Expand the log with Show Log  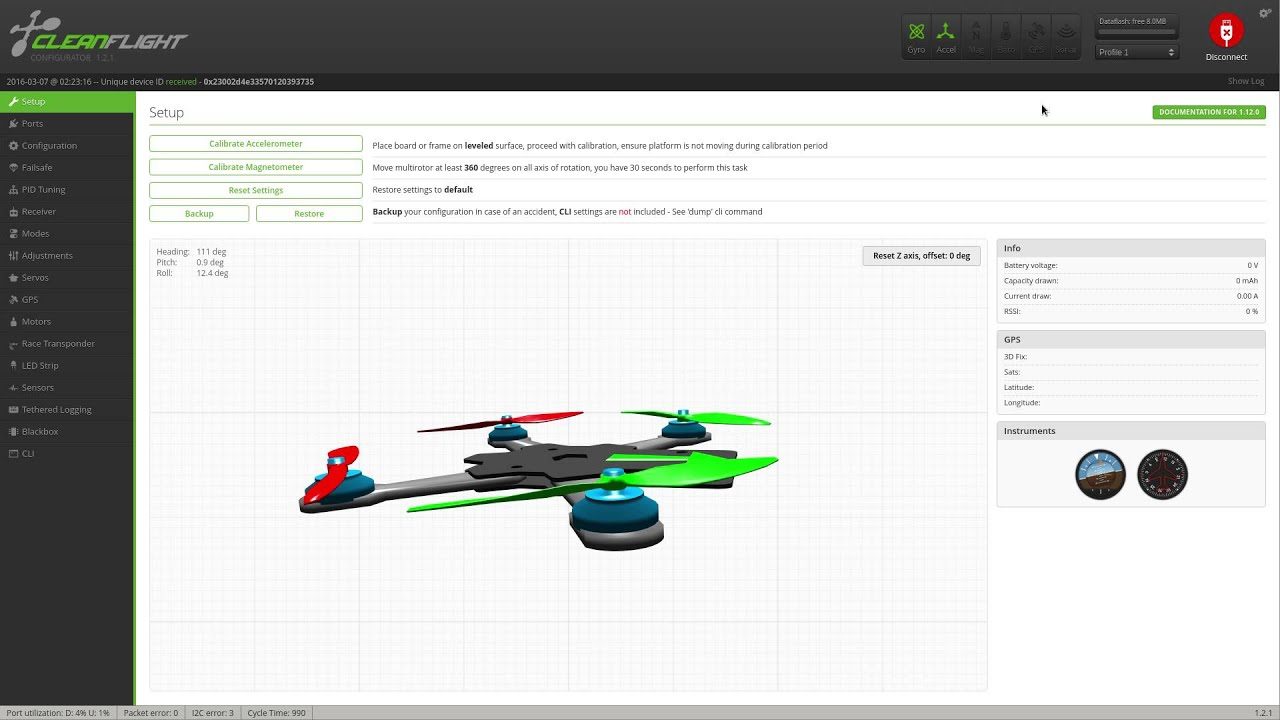(1245, 81)
